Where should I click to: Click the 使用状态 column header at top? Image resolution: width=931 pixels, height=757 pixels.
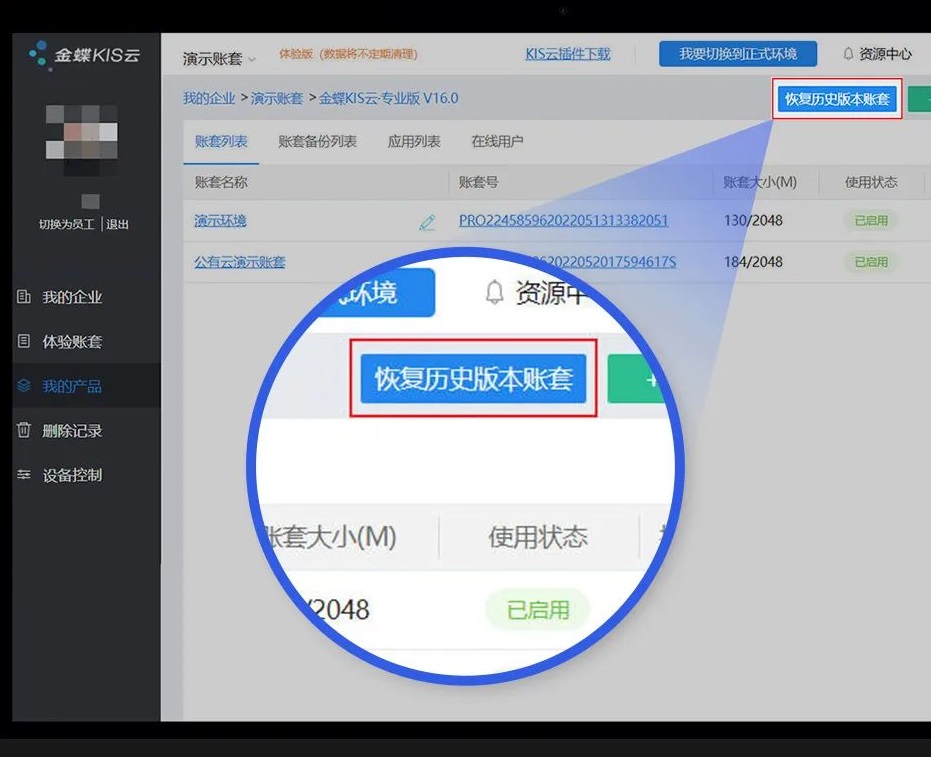(871, 182)
